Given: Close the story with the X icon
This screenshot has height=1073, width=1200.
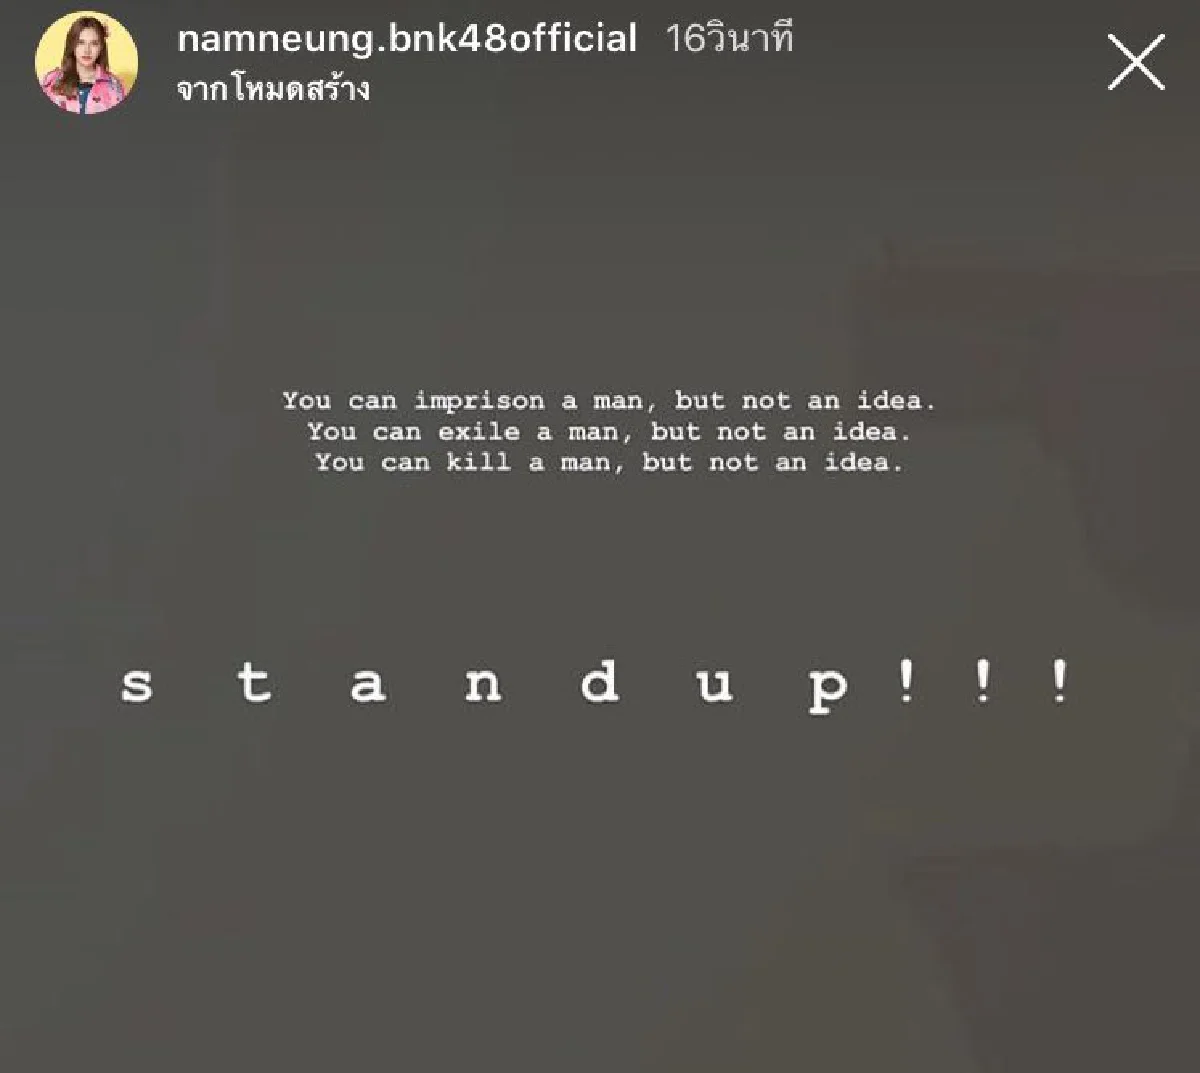Looking at the screenshot, I should pyautogui.click(x=1136, y=62).
